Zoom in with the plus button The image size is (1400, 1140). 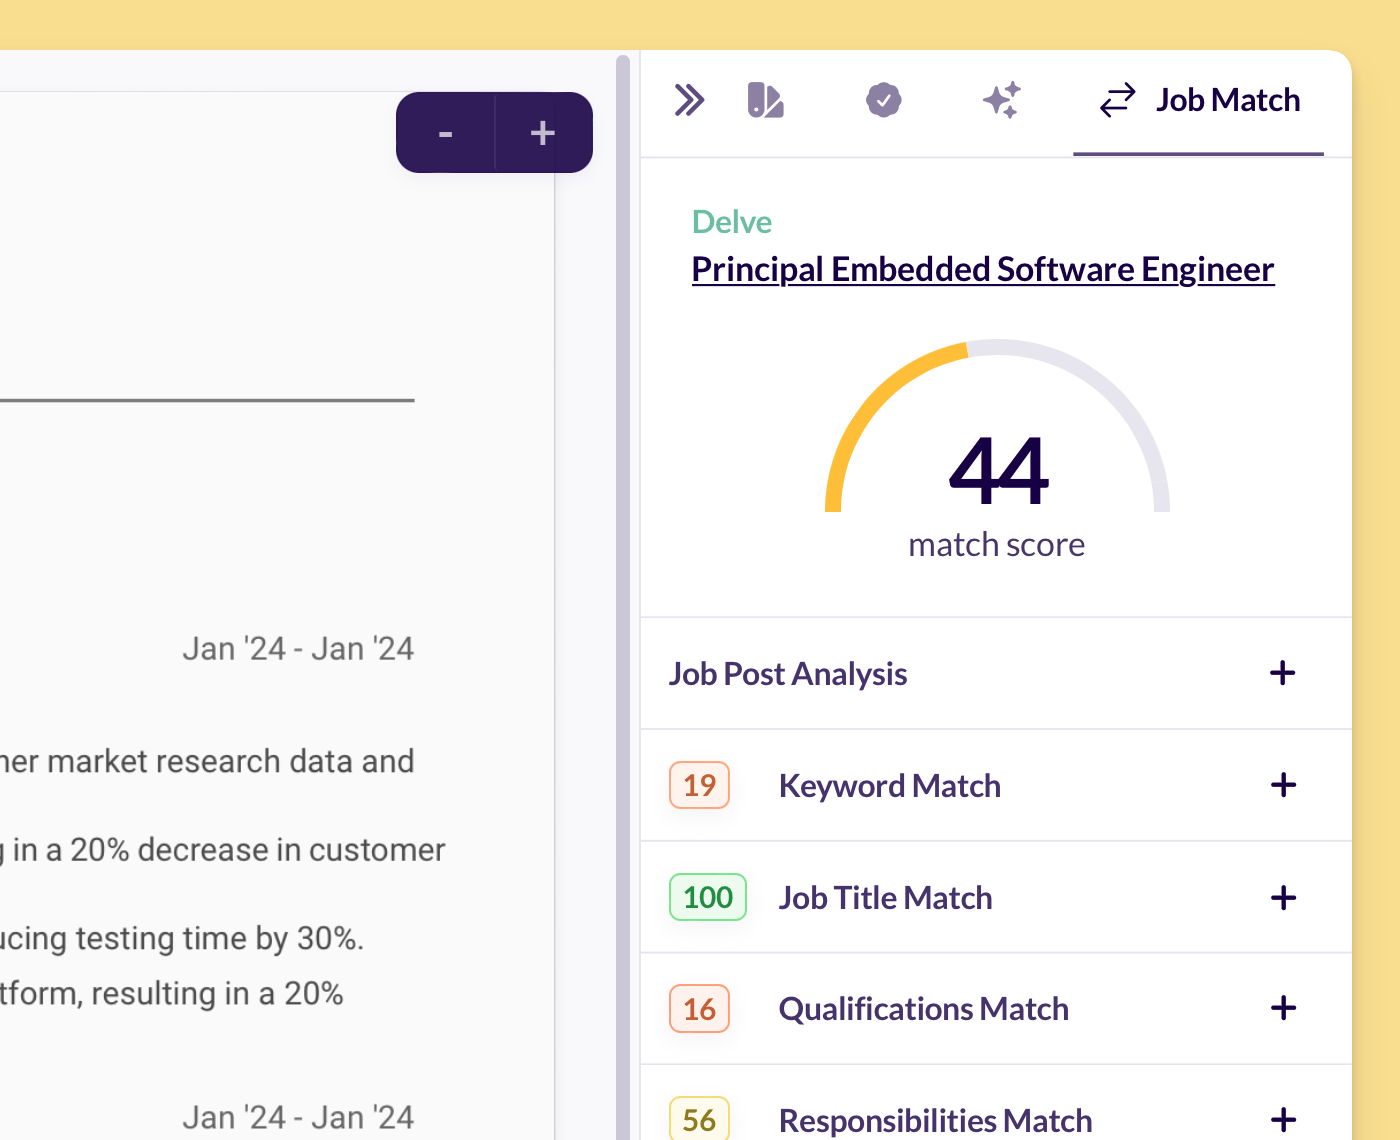click(543, 133)
